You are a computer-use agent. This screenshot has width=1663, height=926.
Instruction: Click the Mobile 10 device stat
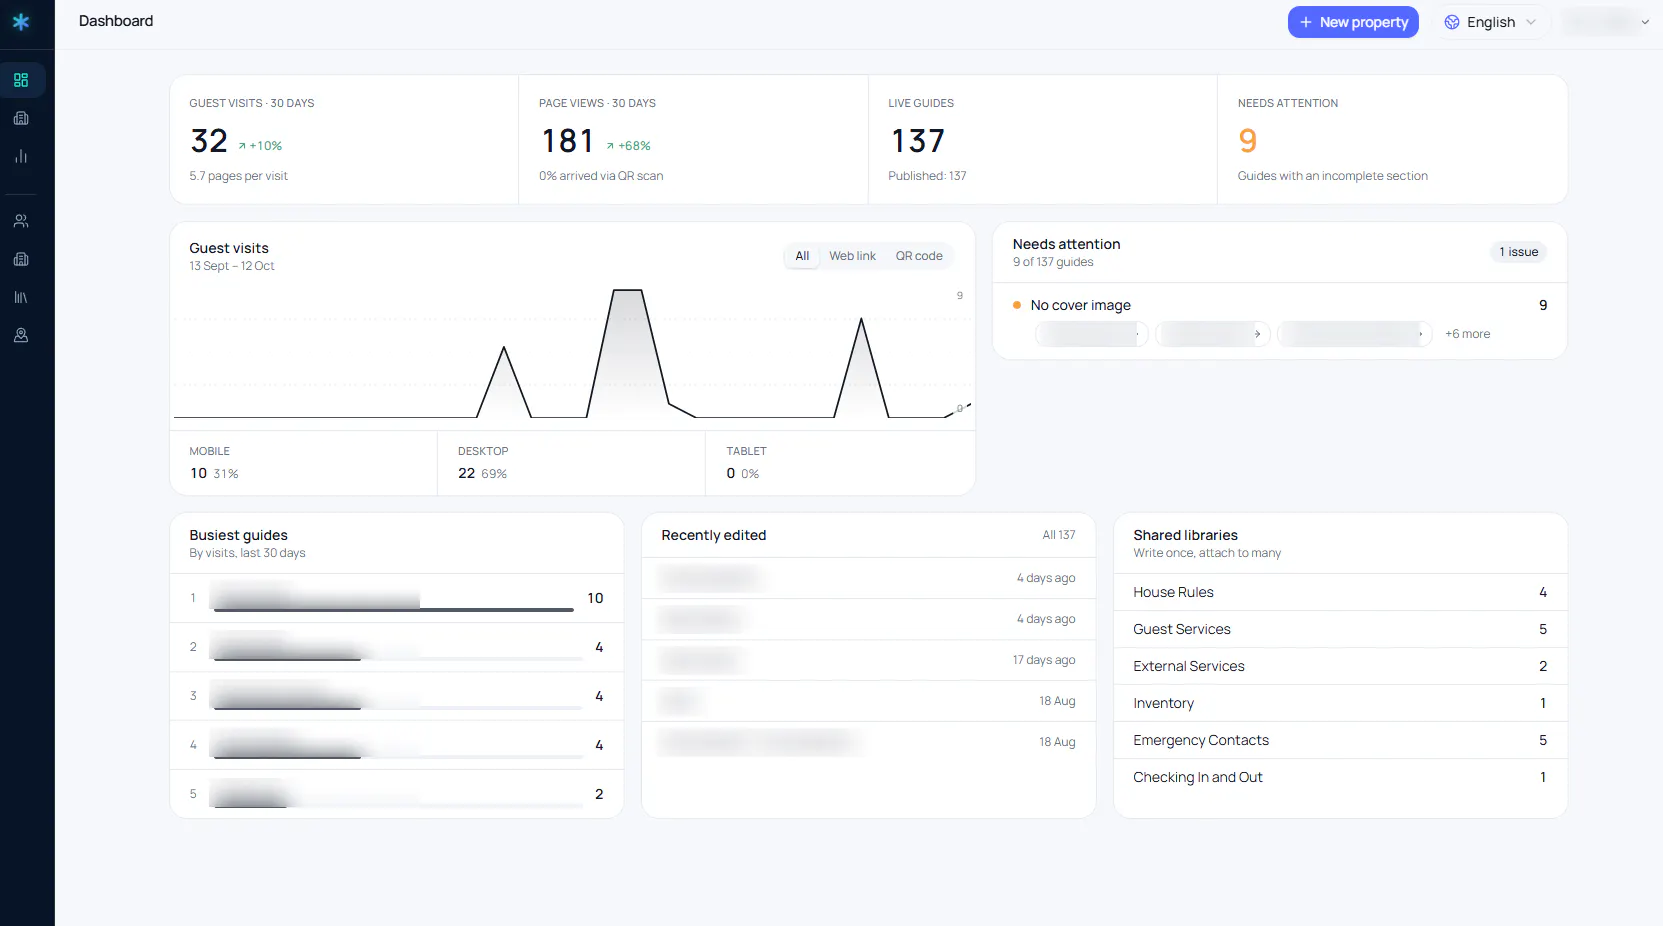304,463
